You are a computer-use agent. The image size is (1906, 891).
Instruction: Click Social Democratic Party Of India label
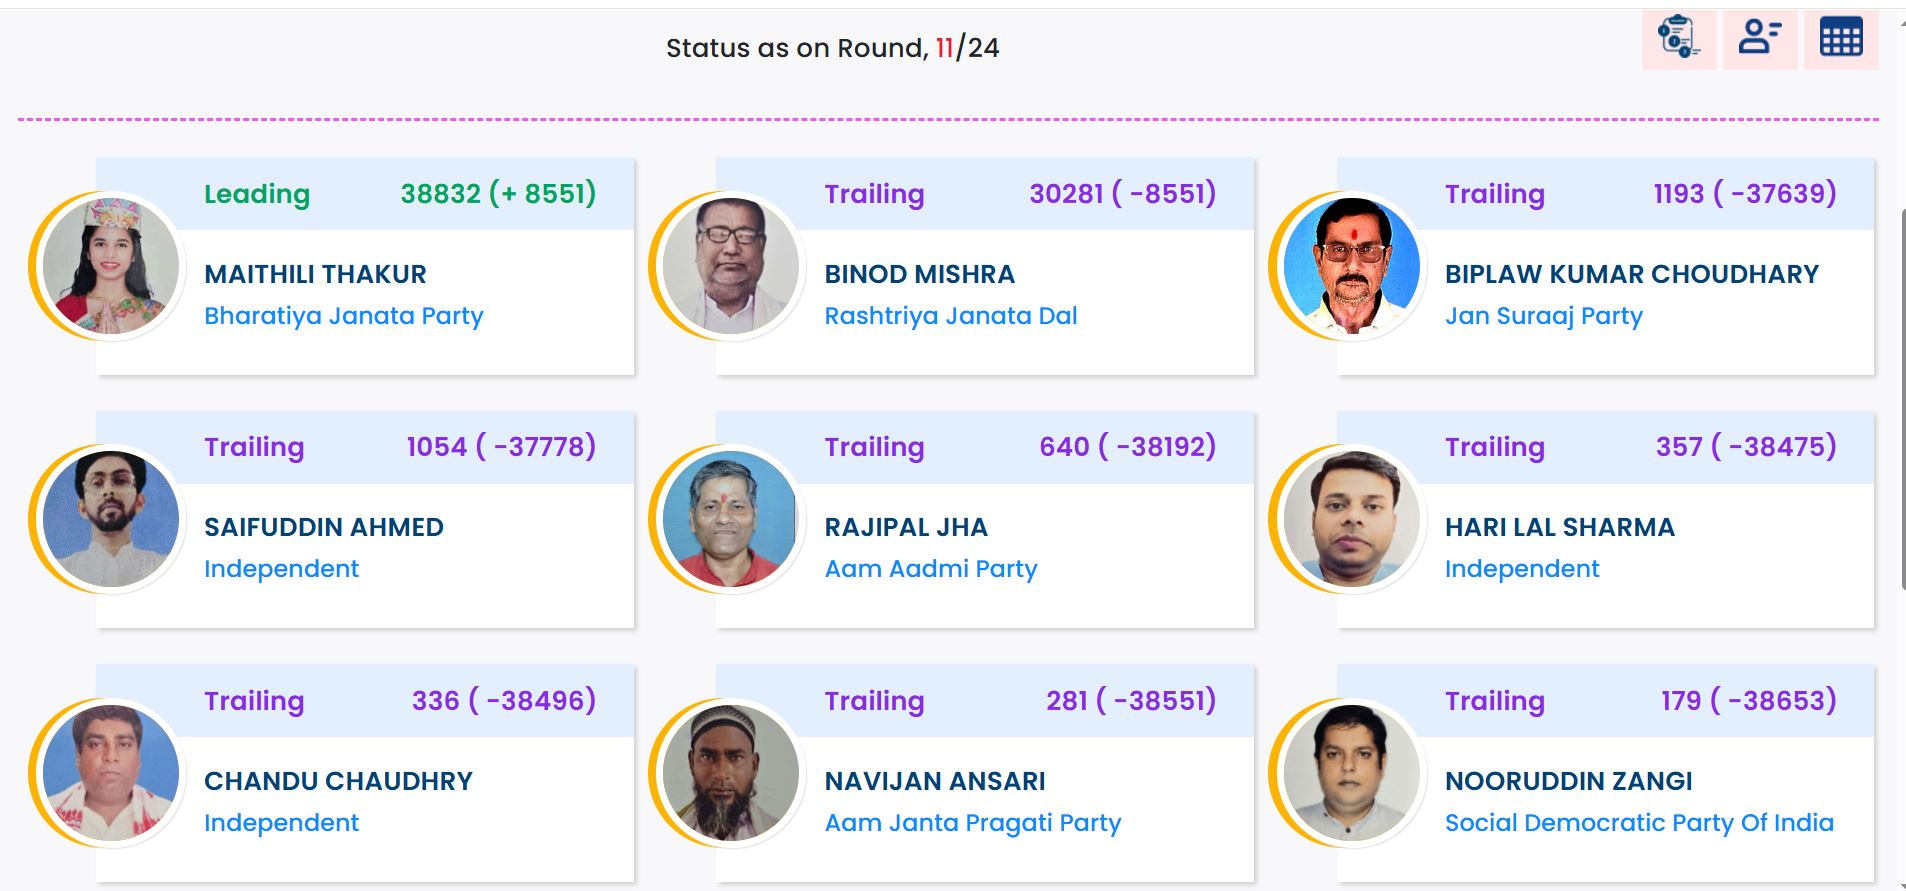1638,823
